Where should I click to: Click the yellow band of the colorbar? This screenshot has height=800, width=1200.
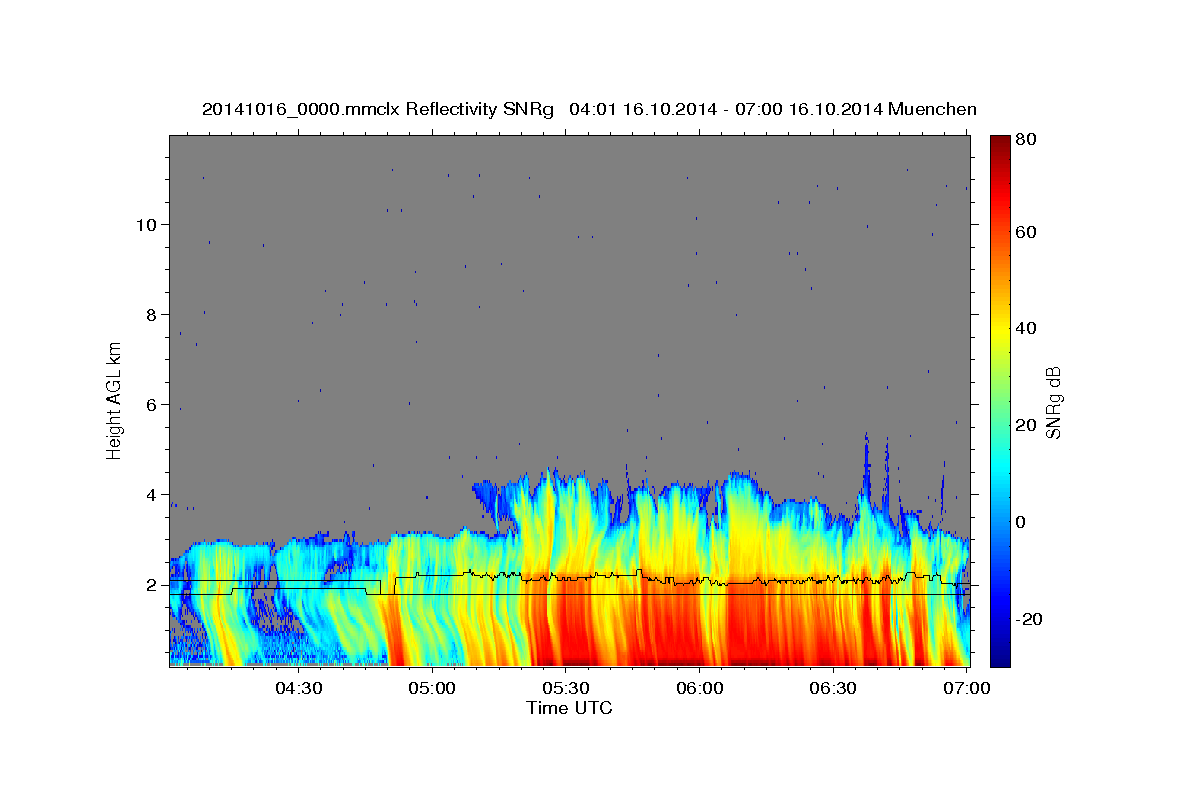pyautogui.click(x=1000, y=330)
